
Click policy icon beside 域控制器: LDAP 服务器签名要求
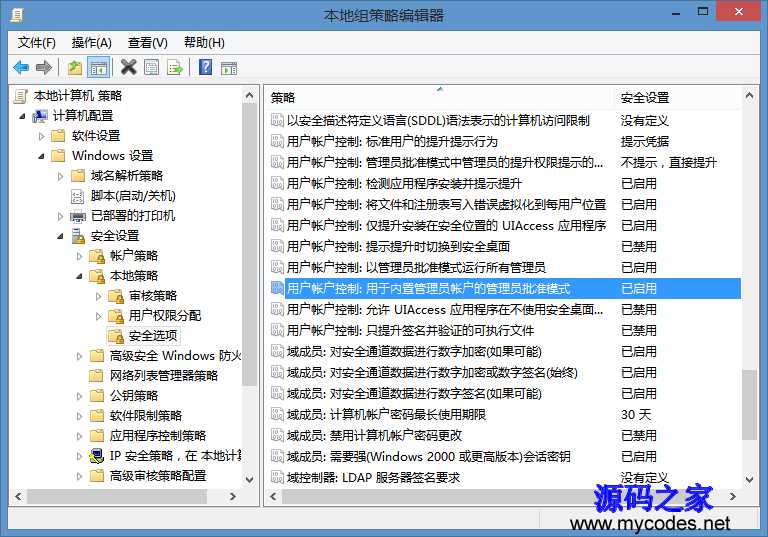point(277,477)
